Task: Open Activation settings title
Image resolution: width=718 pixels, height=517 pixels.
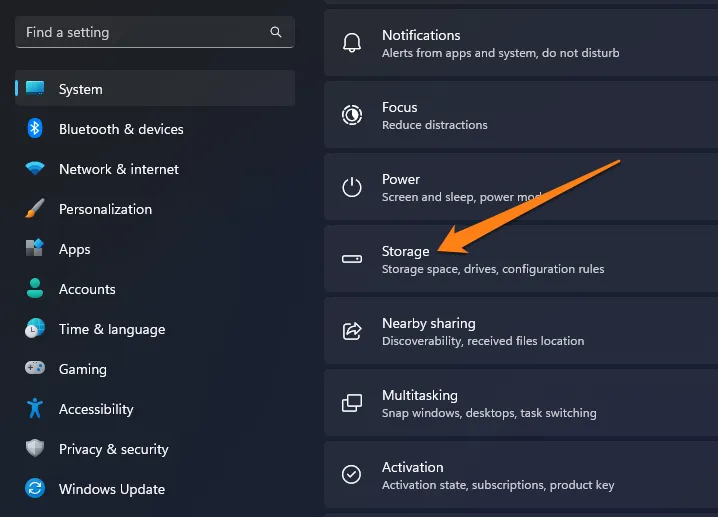Action: pyautogui.click(x=413, y=467)
